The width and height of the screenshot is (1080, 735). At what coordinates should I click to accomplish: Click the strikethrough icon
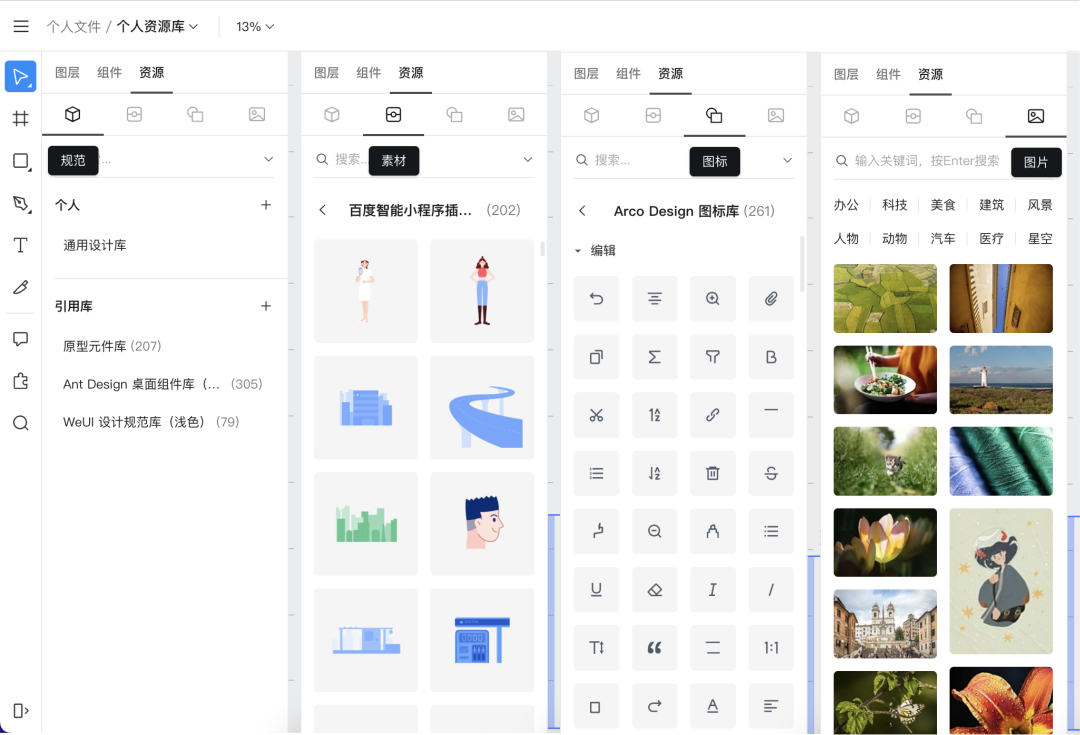(x=771, y=473)
